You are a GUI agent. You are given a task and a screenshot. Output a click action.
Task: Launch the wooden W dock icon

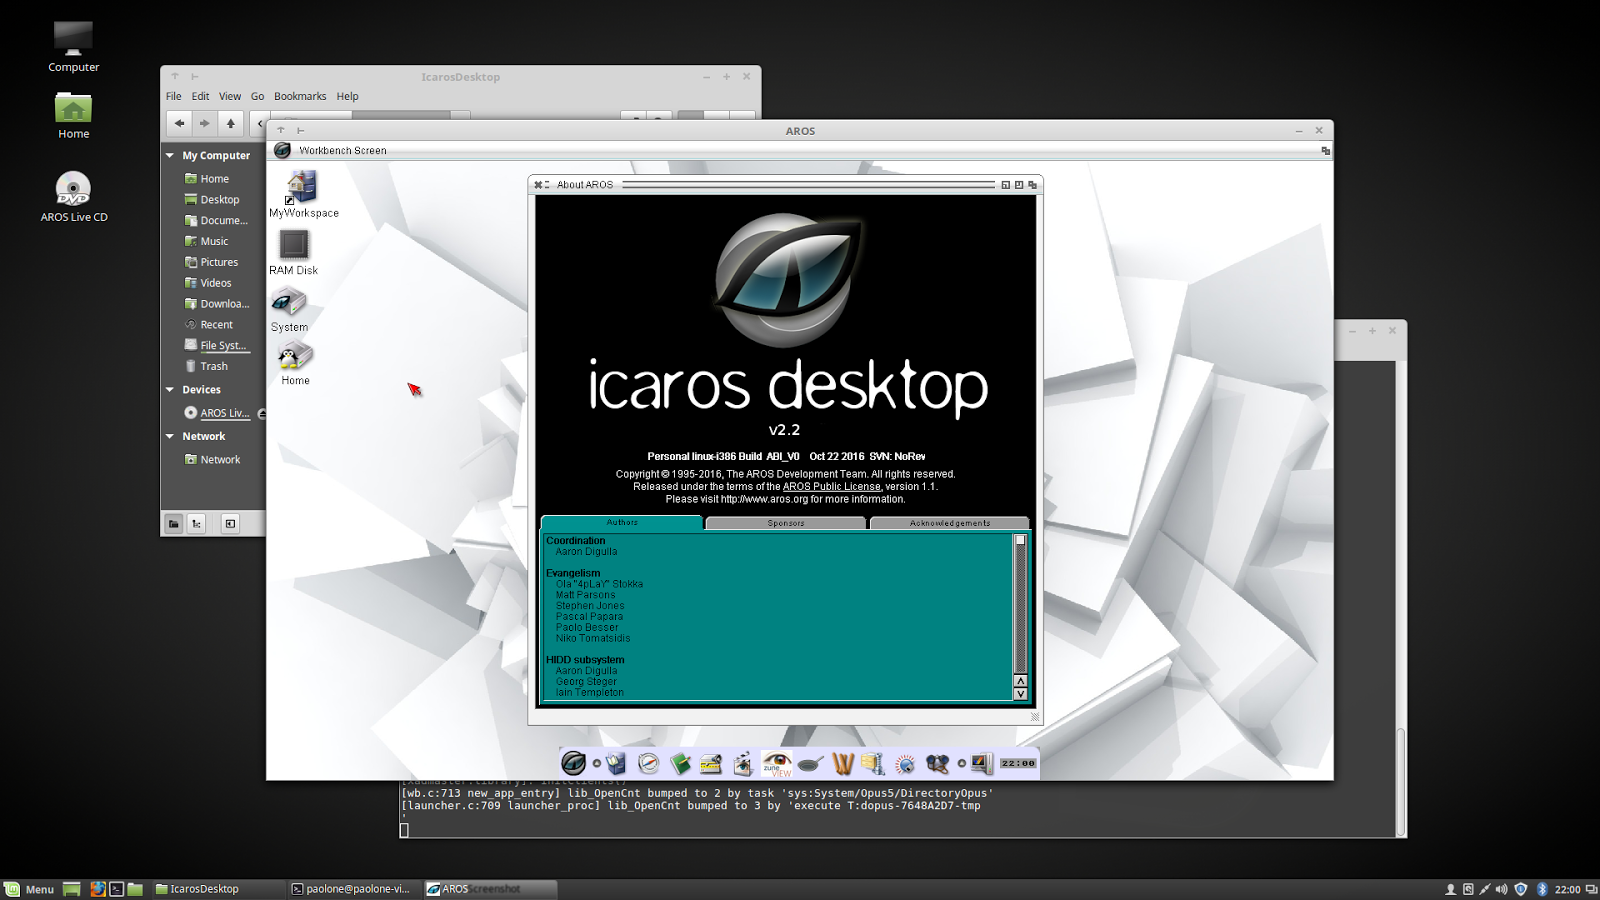click(842, 764)
